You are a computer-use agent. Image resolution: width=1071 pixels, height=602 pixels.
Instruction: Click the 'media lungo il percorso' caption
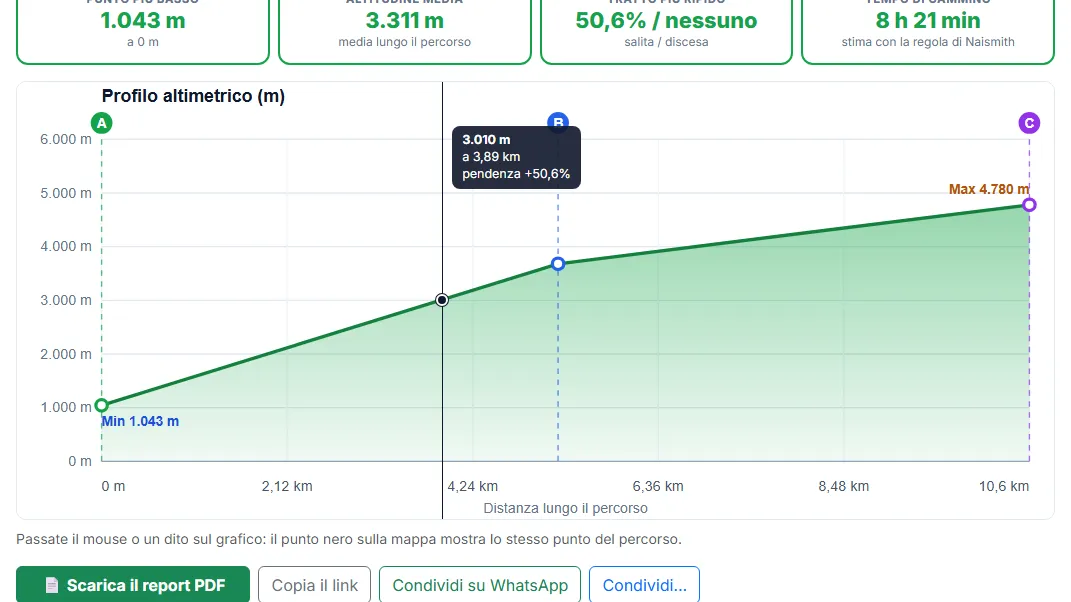(404, 42)
